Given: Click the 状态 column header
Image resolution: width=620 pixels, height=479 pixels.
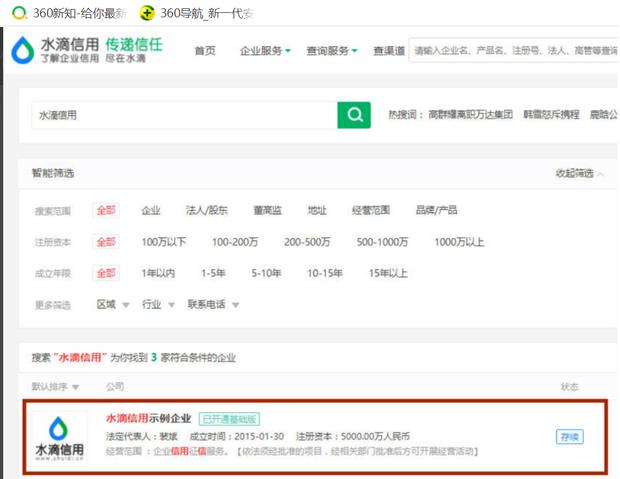Looking at the screenshot, I should point(570,386).
